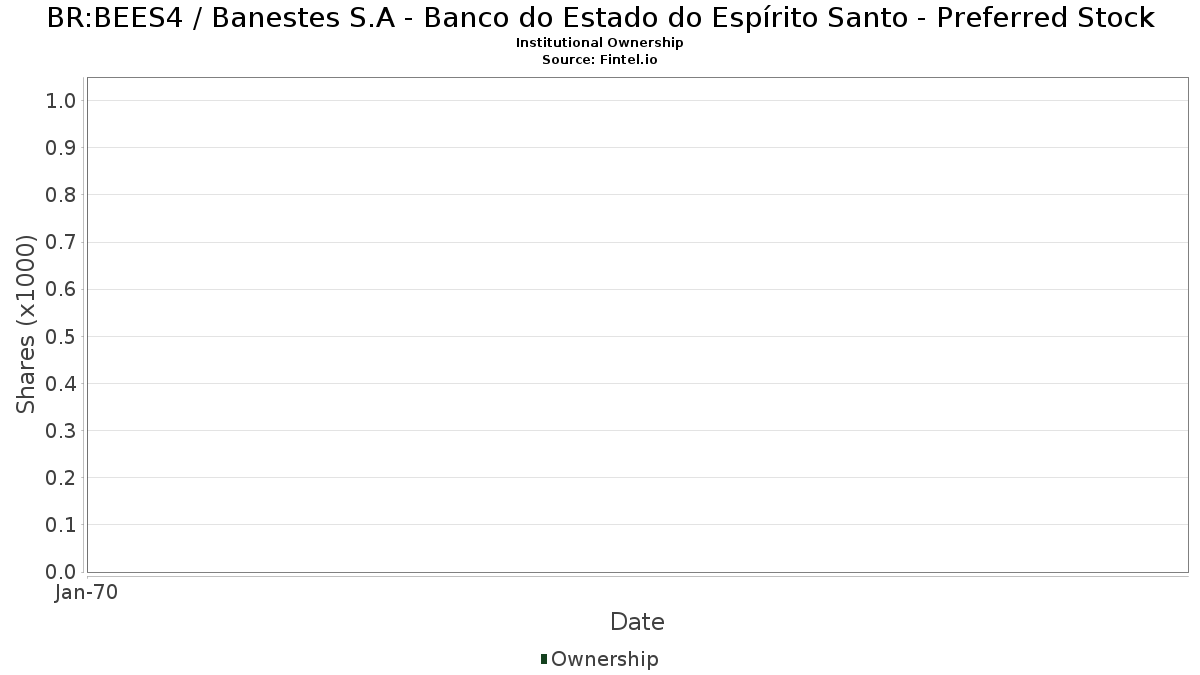Viewport: 1200px width, 675px height.
Task: Click the 0.6 y-axis tick label
Action: 61,289
